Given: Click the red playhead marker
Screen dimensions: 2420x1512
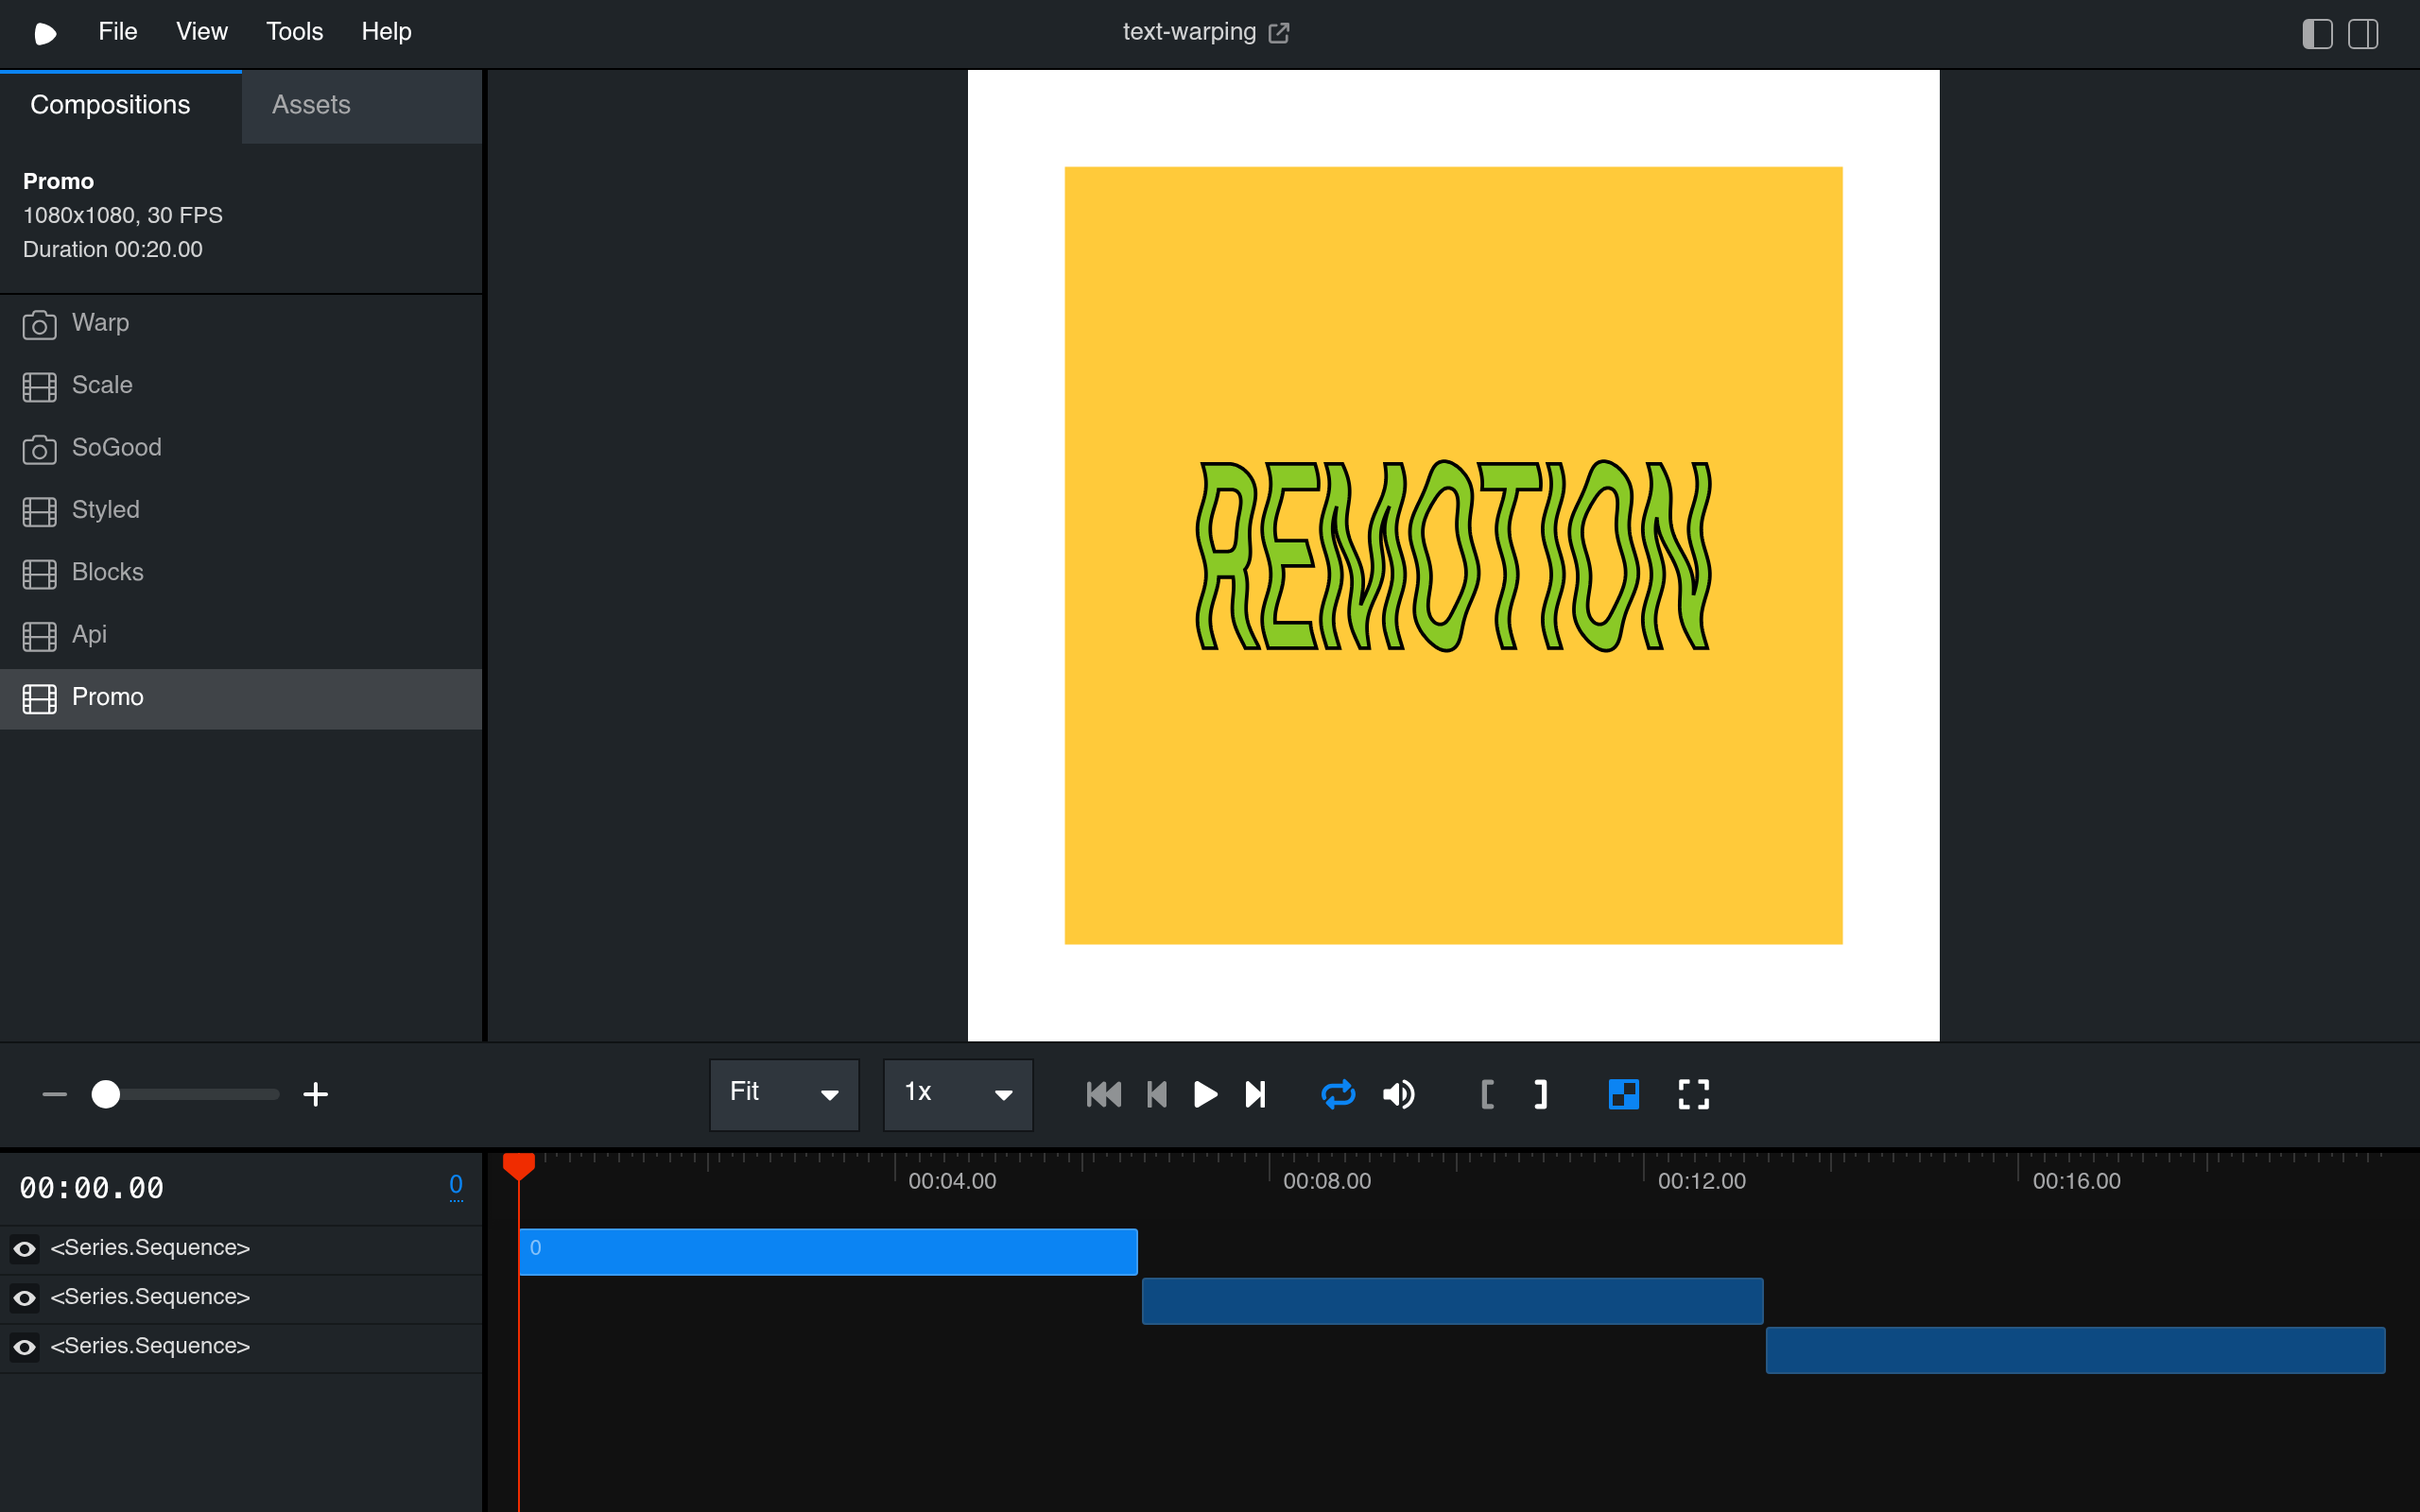Looking at the screenshot, I should [x=519, y=1166].
